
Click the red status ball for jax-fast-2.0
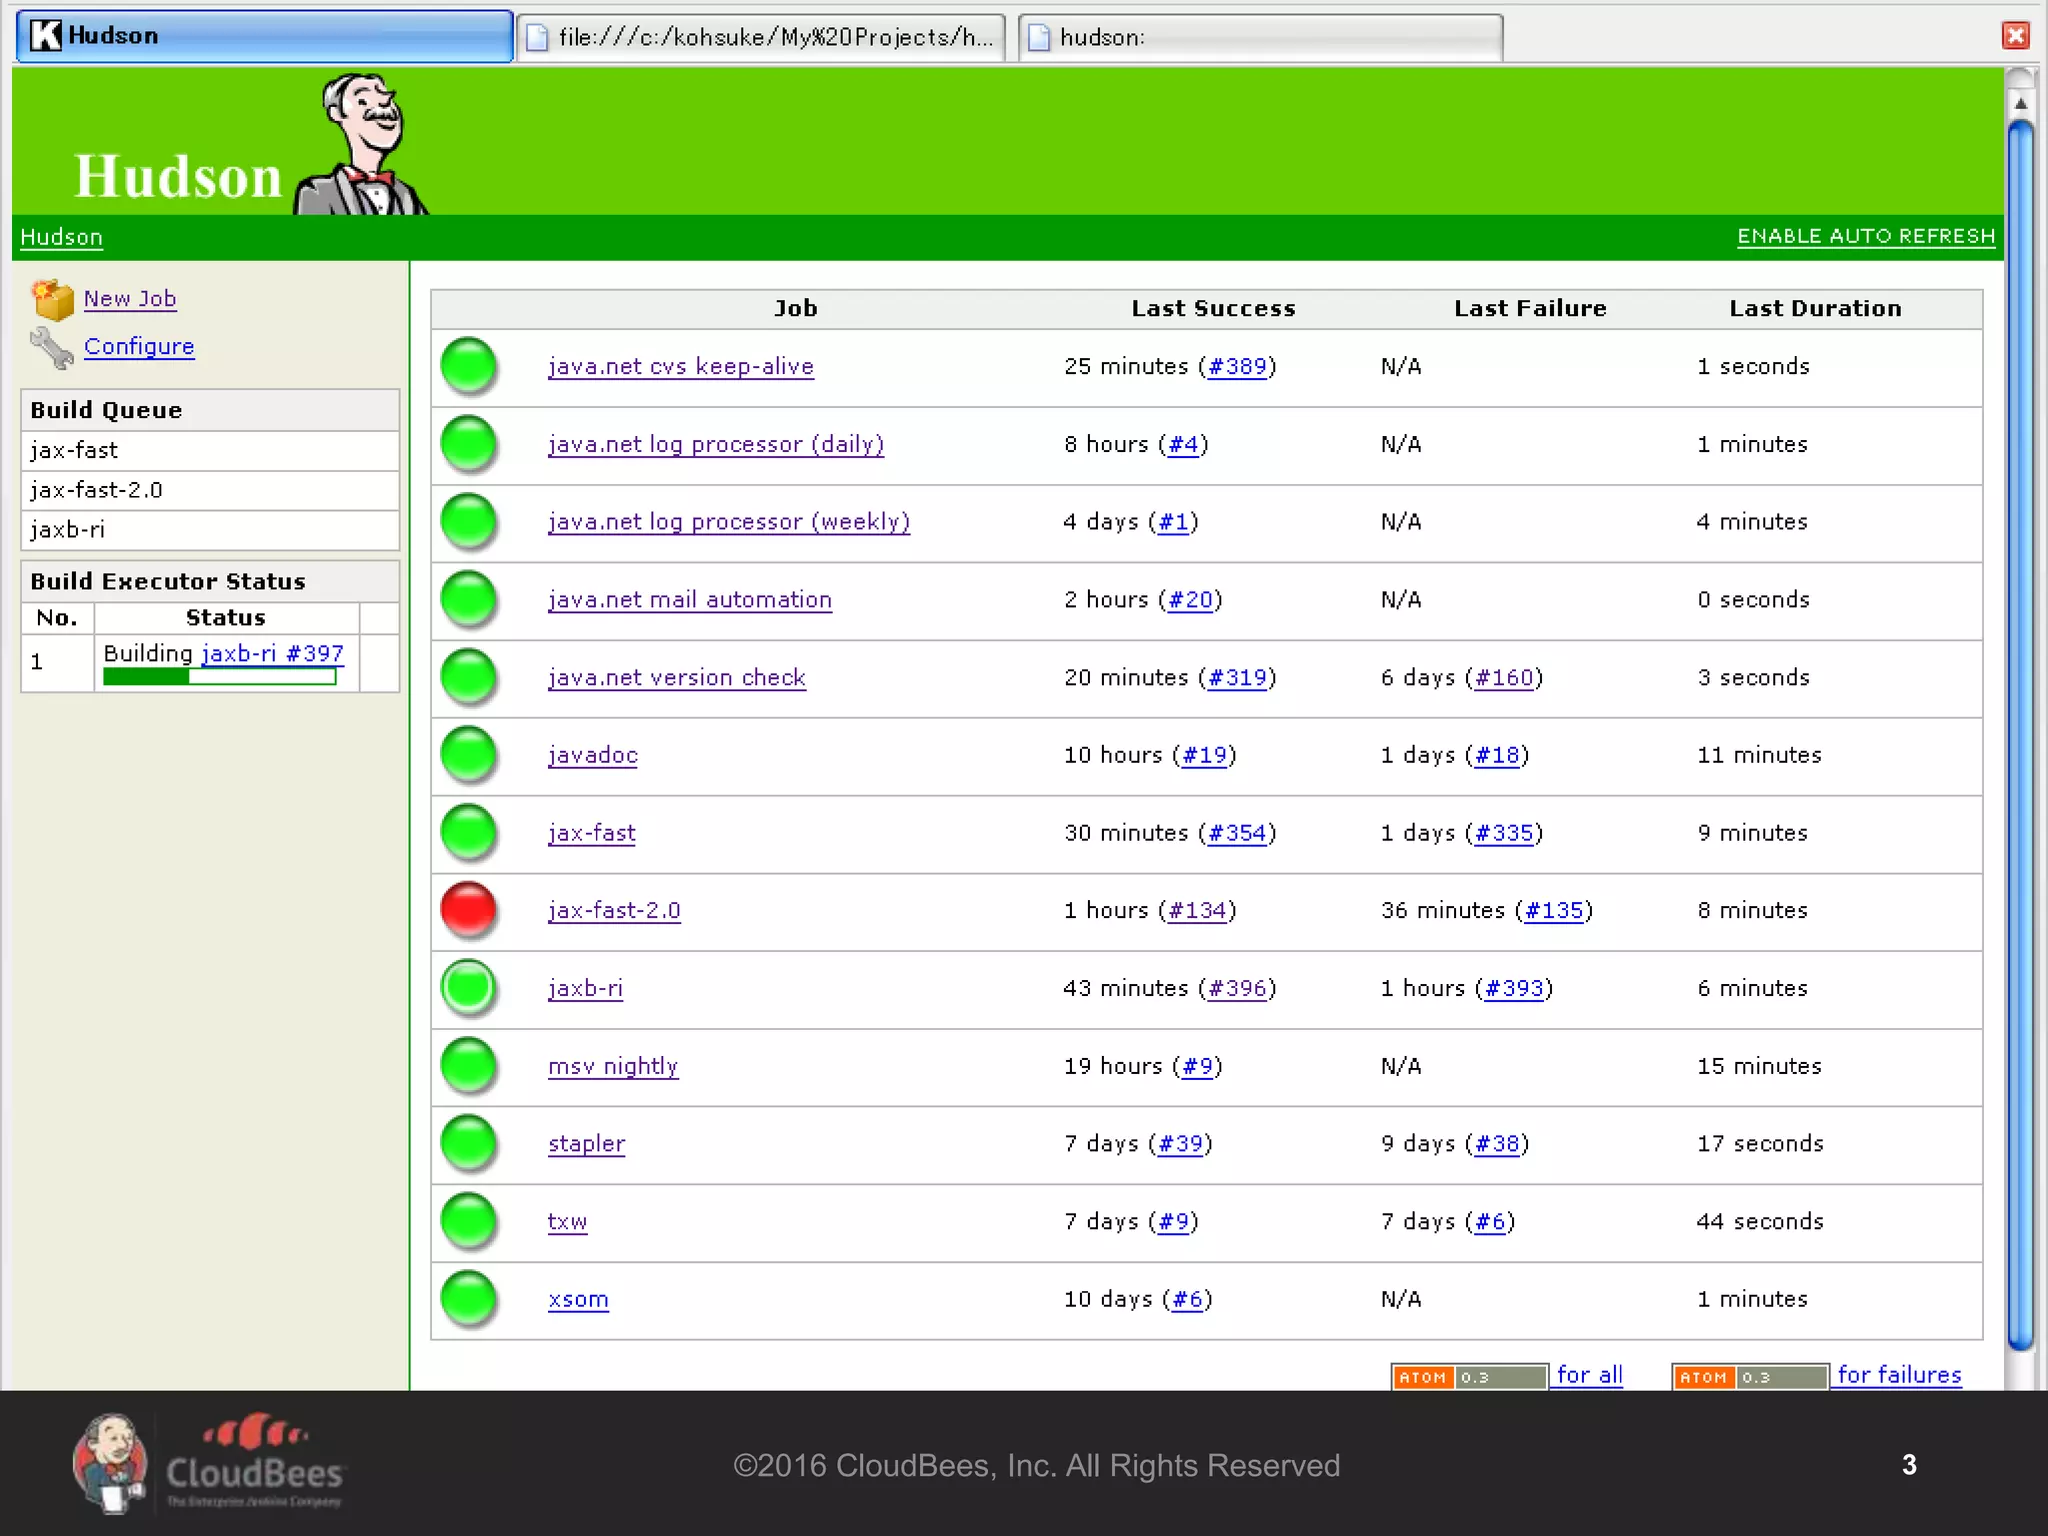point(469,910)
